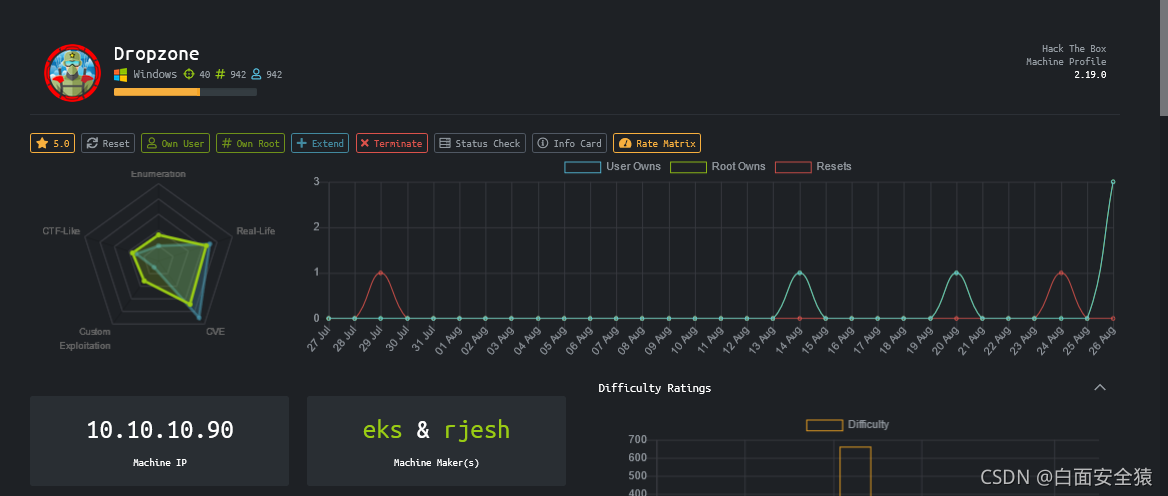Click the 24 Aug resets peak
The width and height of the screenshot is (1168, 496).
pos(1061,273)
